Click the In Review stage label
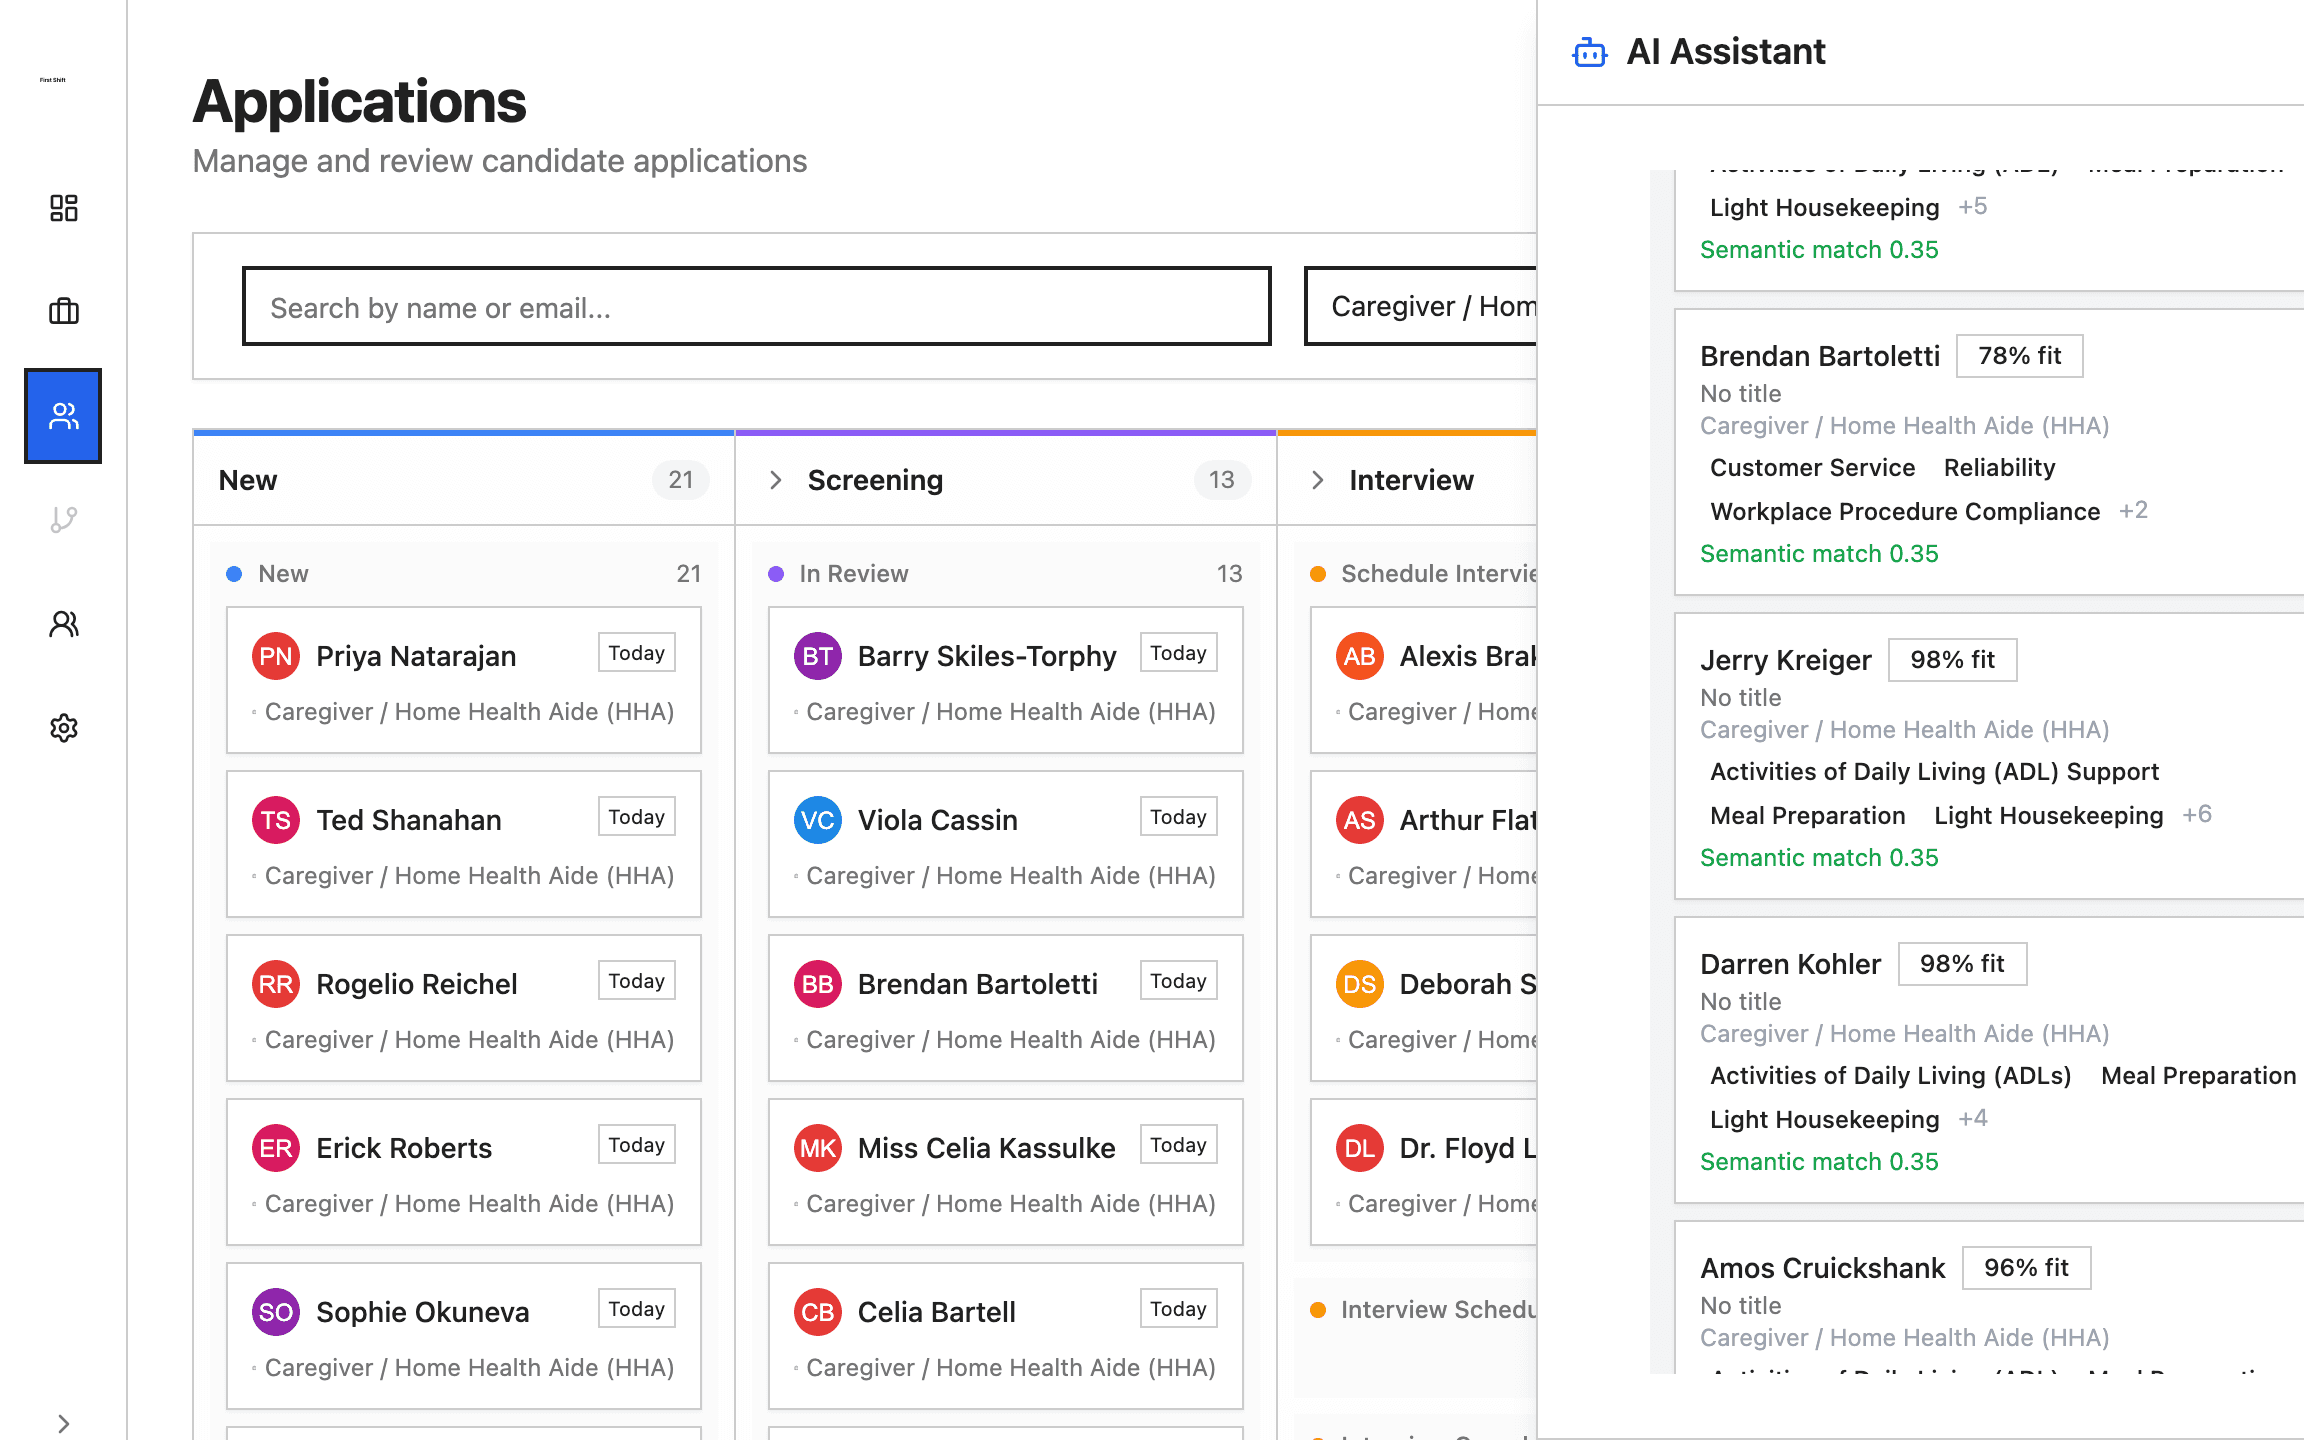2304x1440 pixels. [x=854, y=574]
